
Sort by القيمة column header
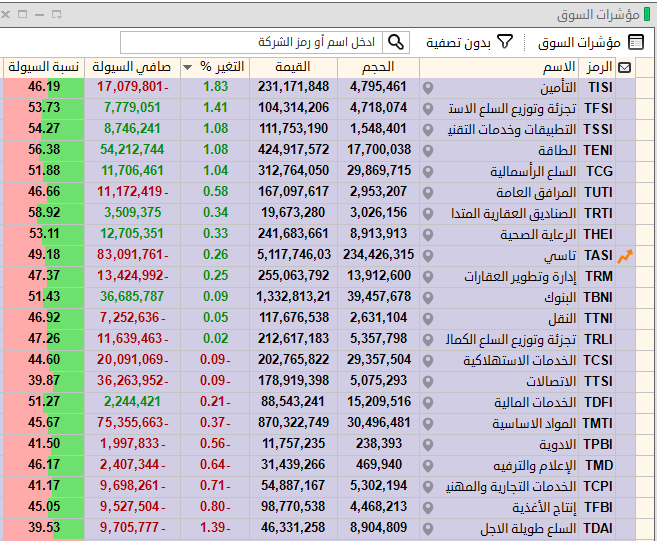(x=293, y=67)
